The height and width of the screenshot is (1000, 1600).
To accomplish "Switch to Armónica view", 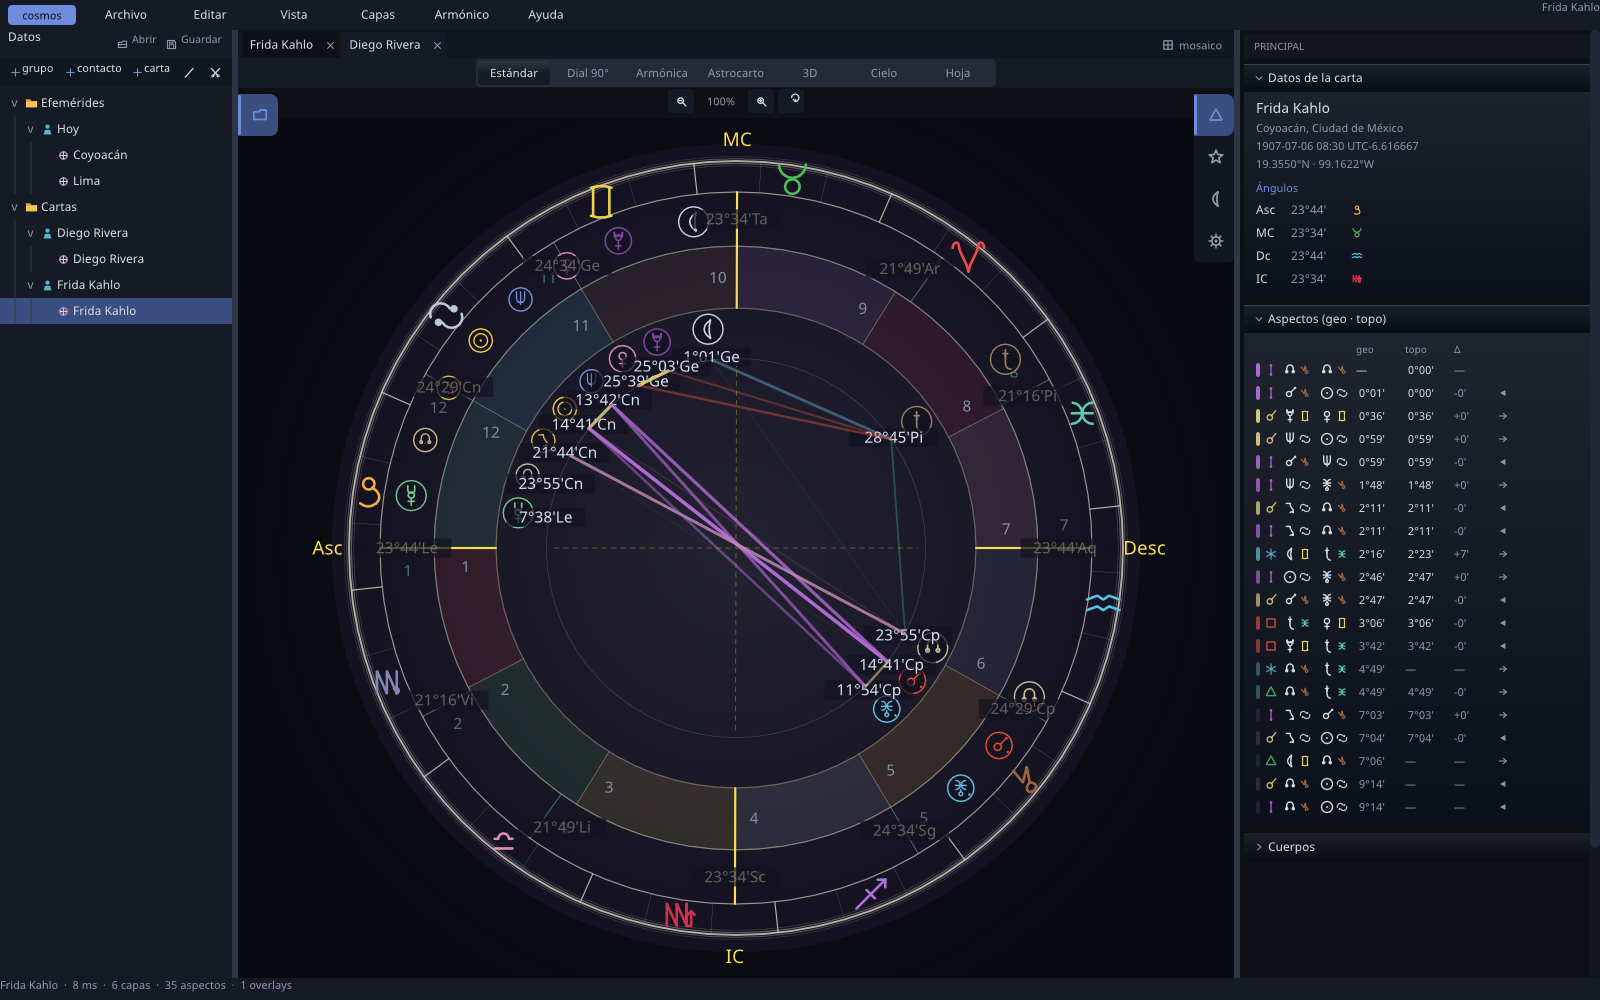I will click(x=662, y=73).
